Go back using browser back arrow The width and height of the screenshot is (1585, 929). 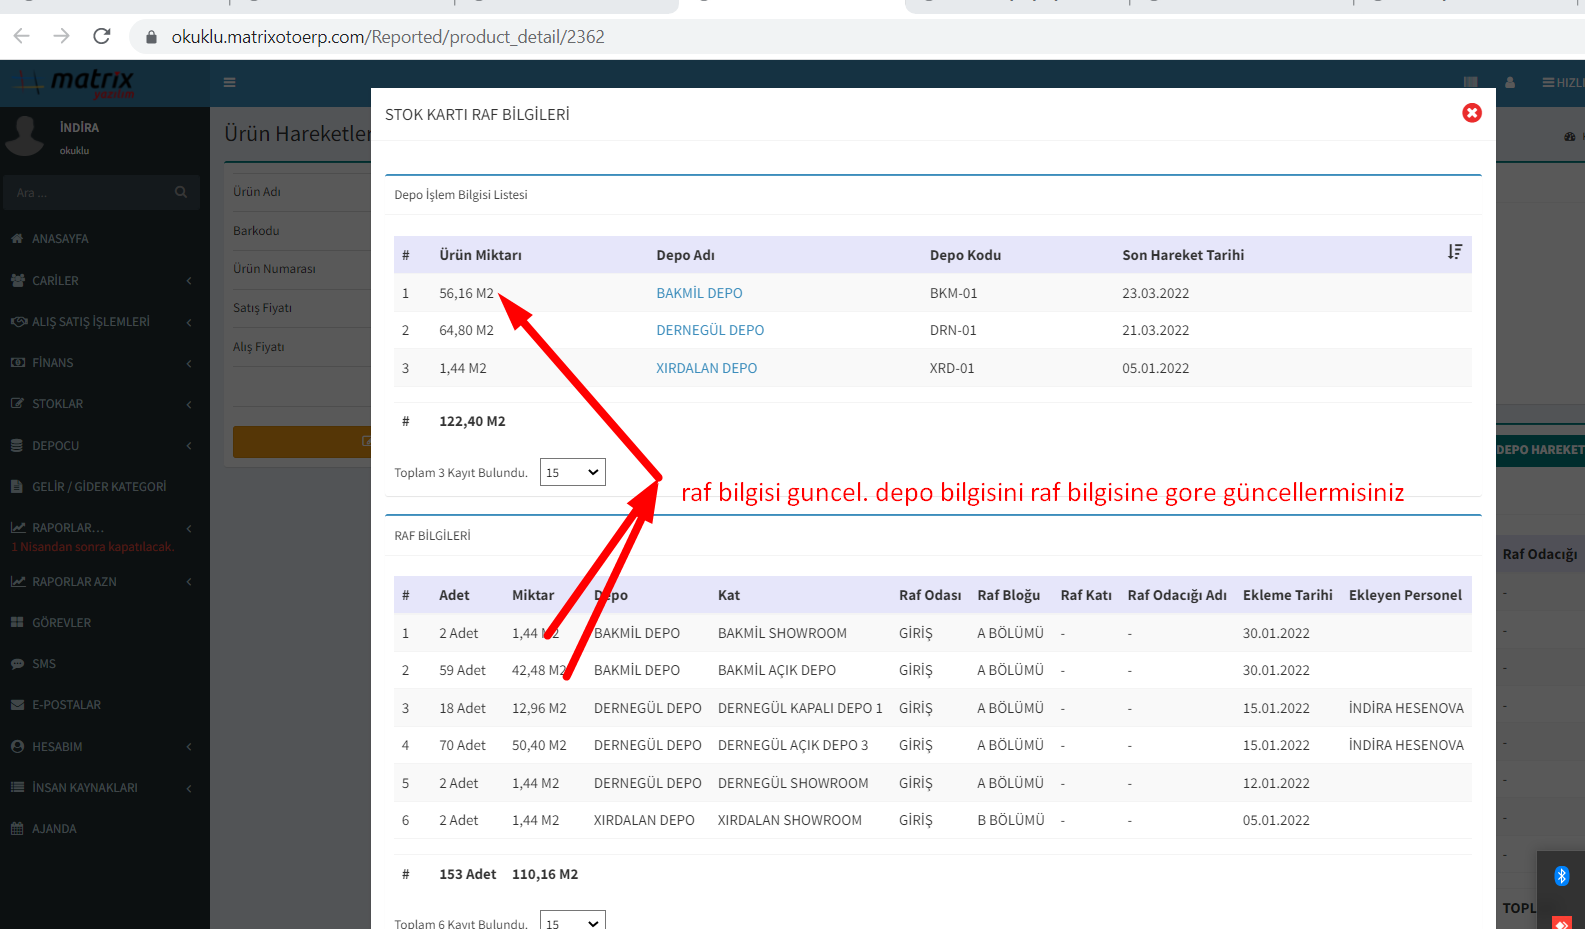pos(22,37)
